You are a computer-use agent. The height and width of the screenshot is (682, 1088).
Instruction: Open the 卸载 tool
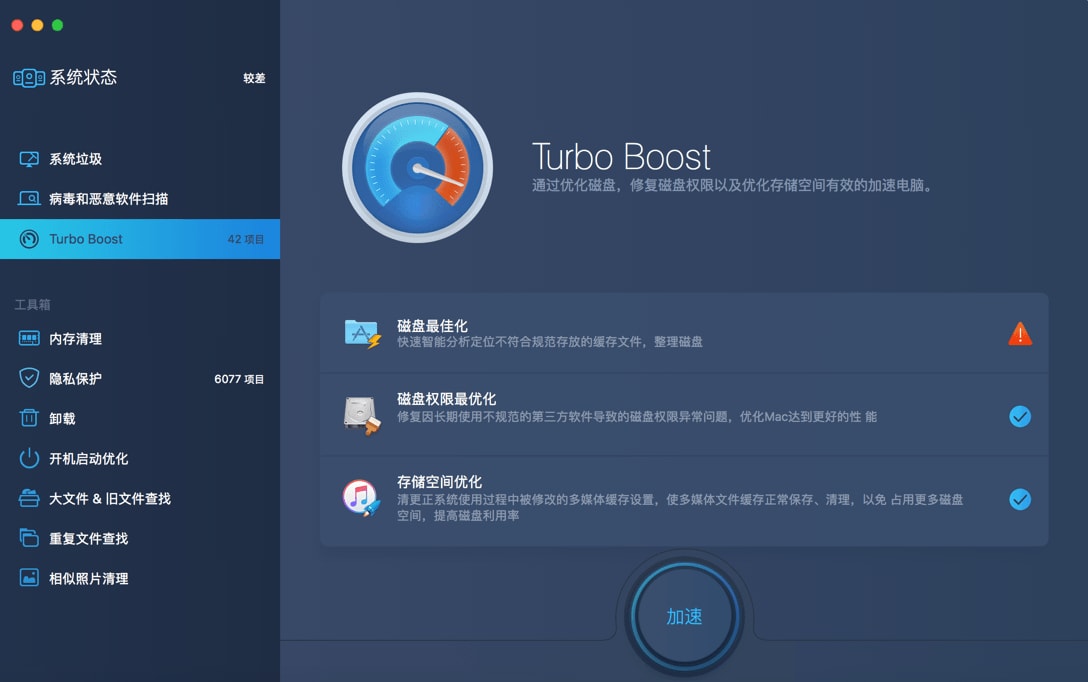(x=139, y=418)
